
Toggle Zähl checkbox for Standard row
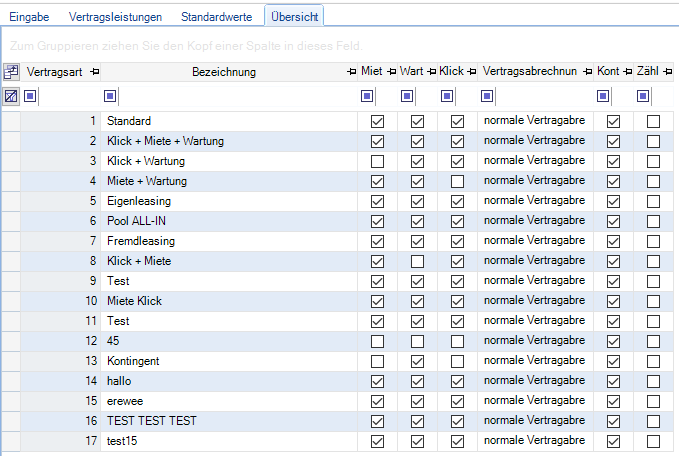click(x=653, y=121)
